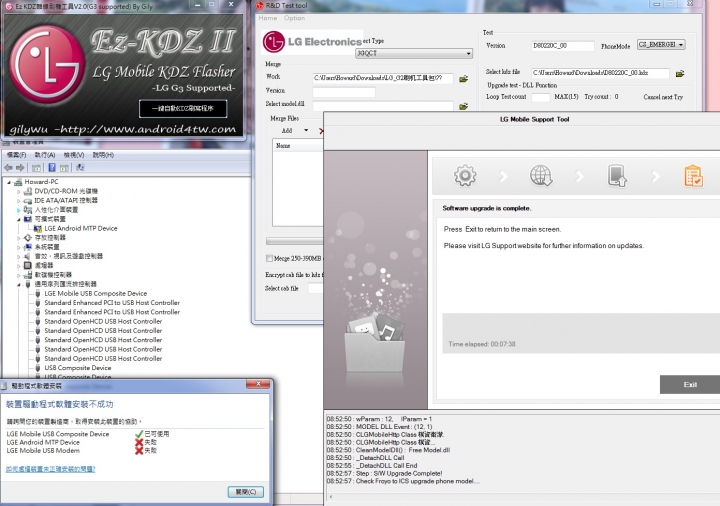Click the merge progress bar in R&D Test tool

[x=294, y=241]
